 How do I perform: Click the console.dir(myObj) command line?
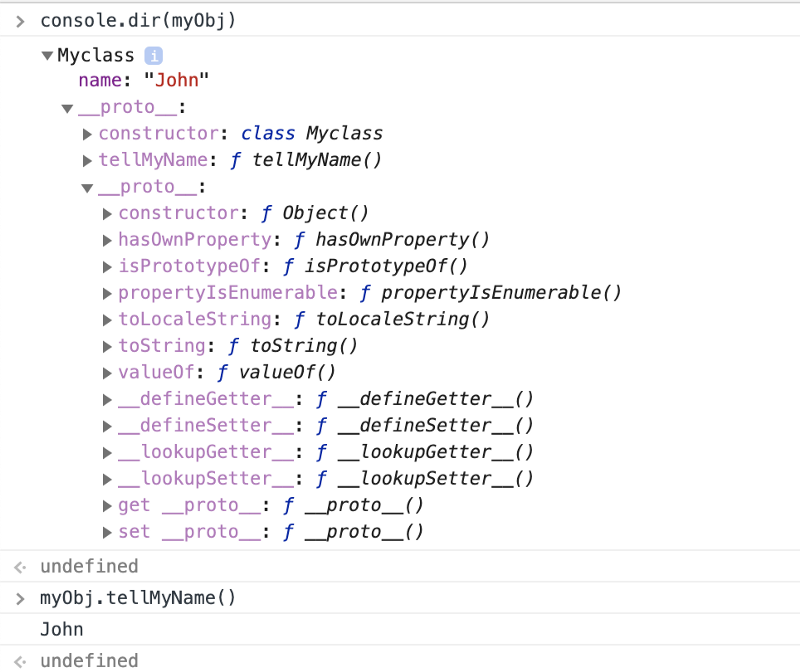pyautogui.click(x=138, y=21)
